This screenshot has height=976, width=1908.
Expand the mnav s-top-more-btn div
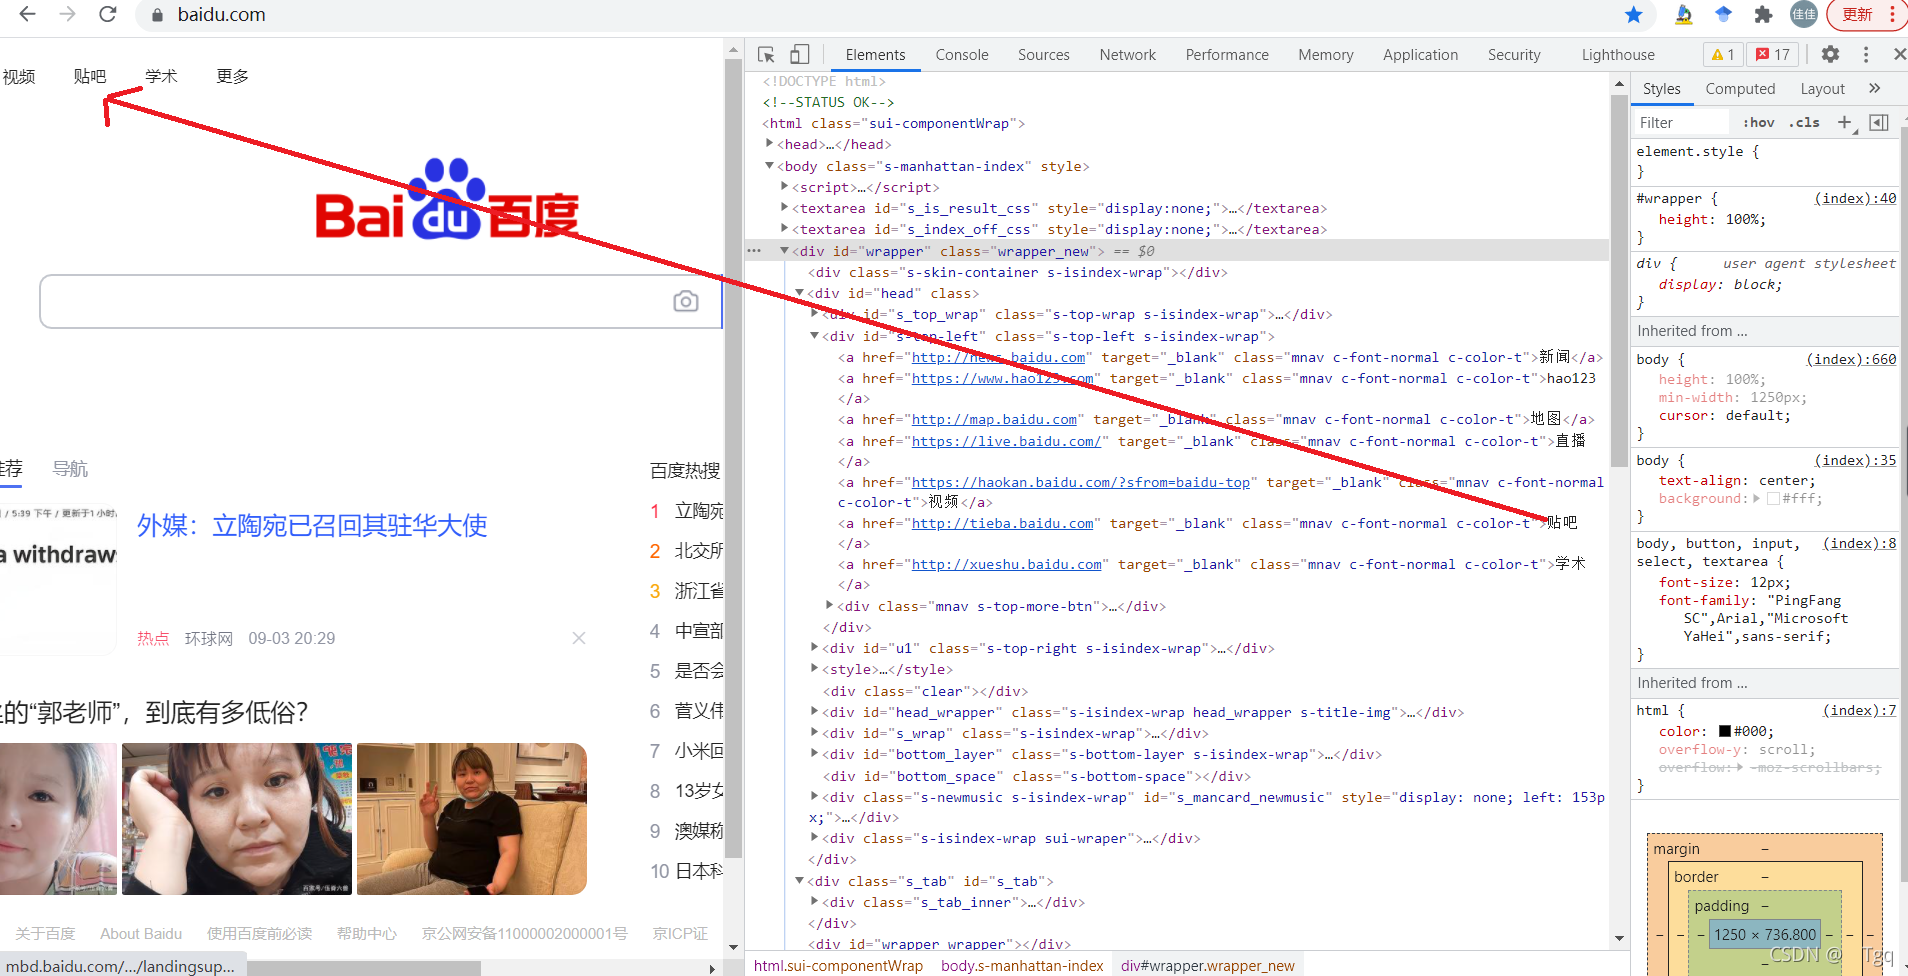pyautogui.click(x=829, y=605)
